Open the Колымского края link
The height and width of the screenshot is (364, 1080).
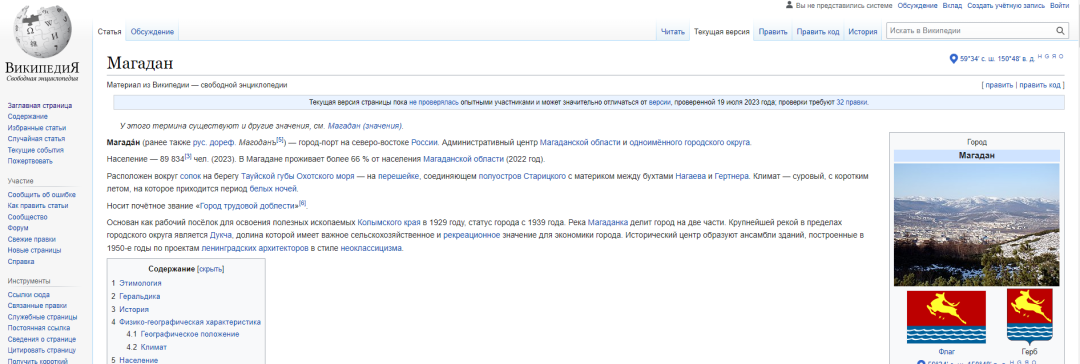[388, 223]
